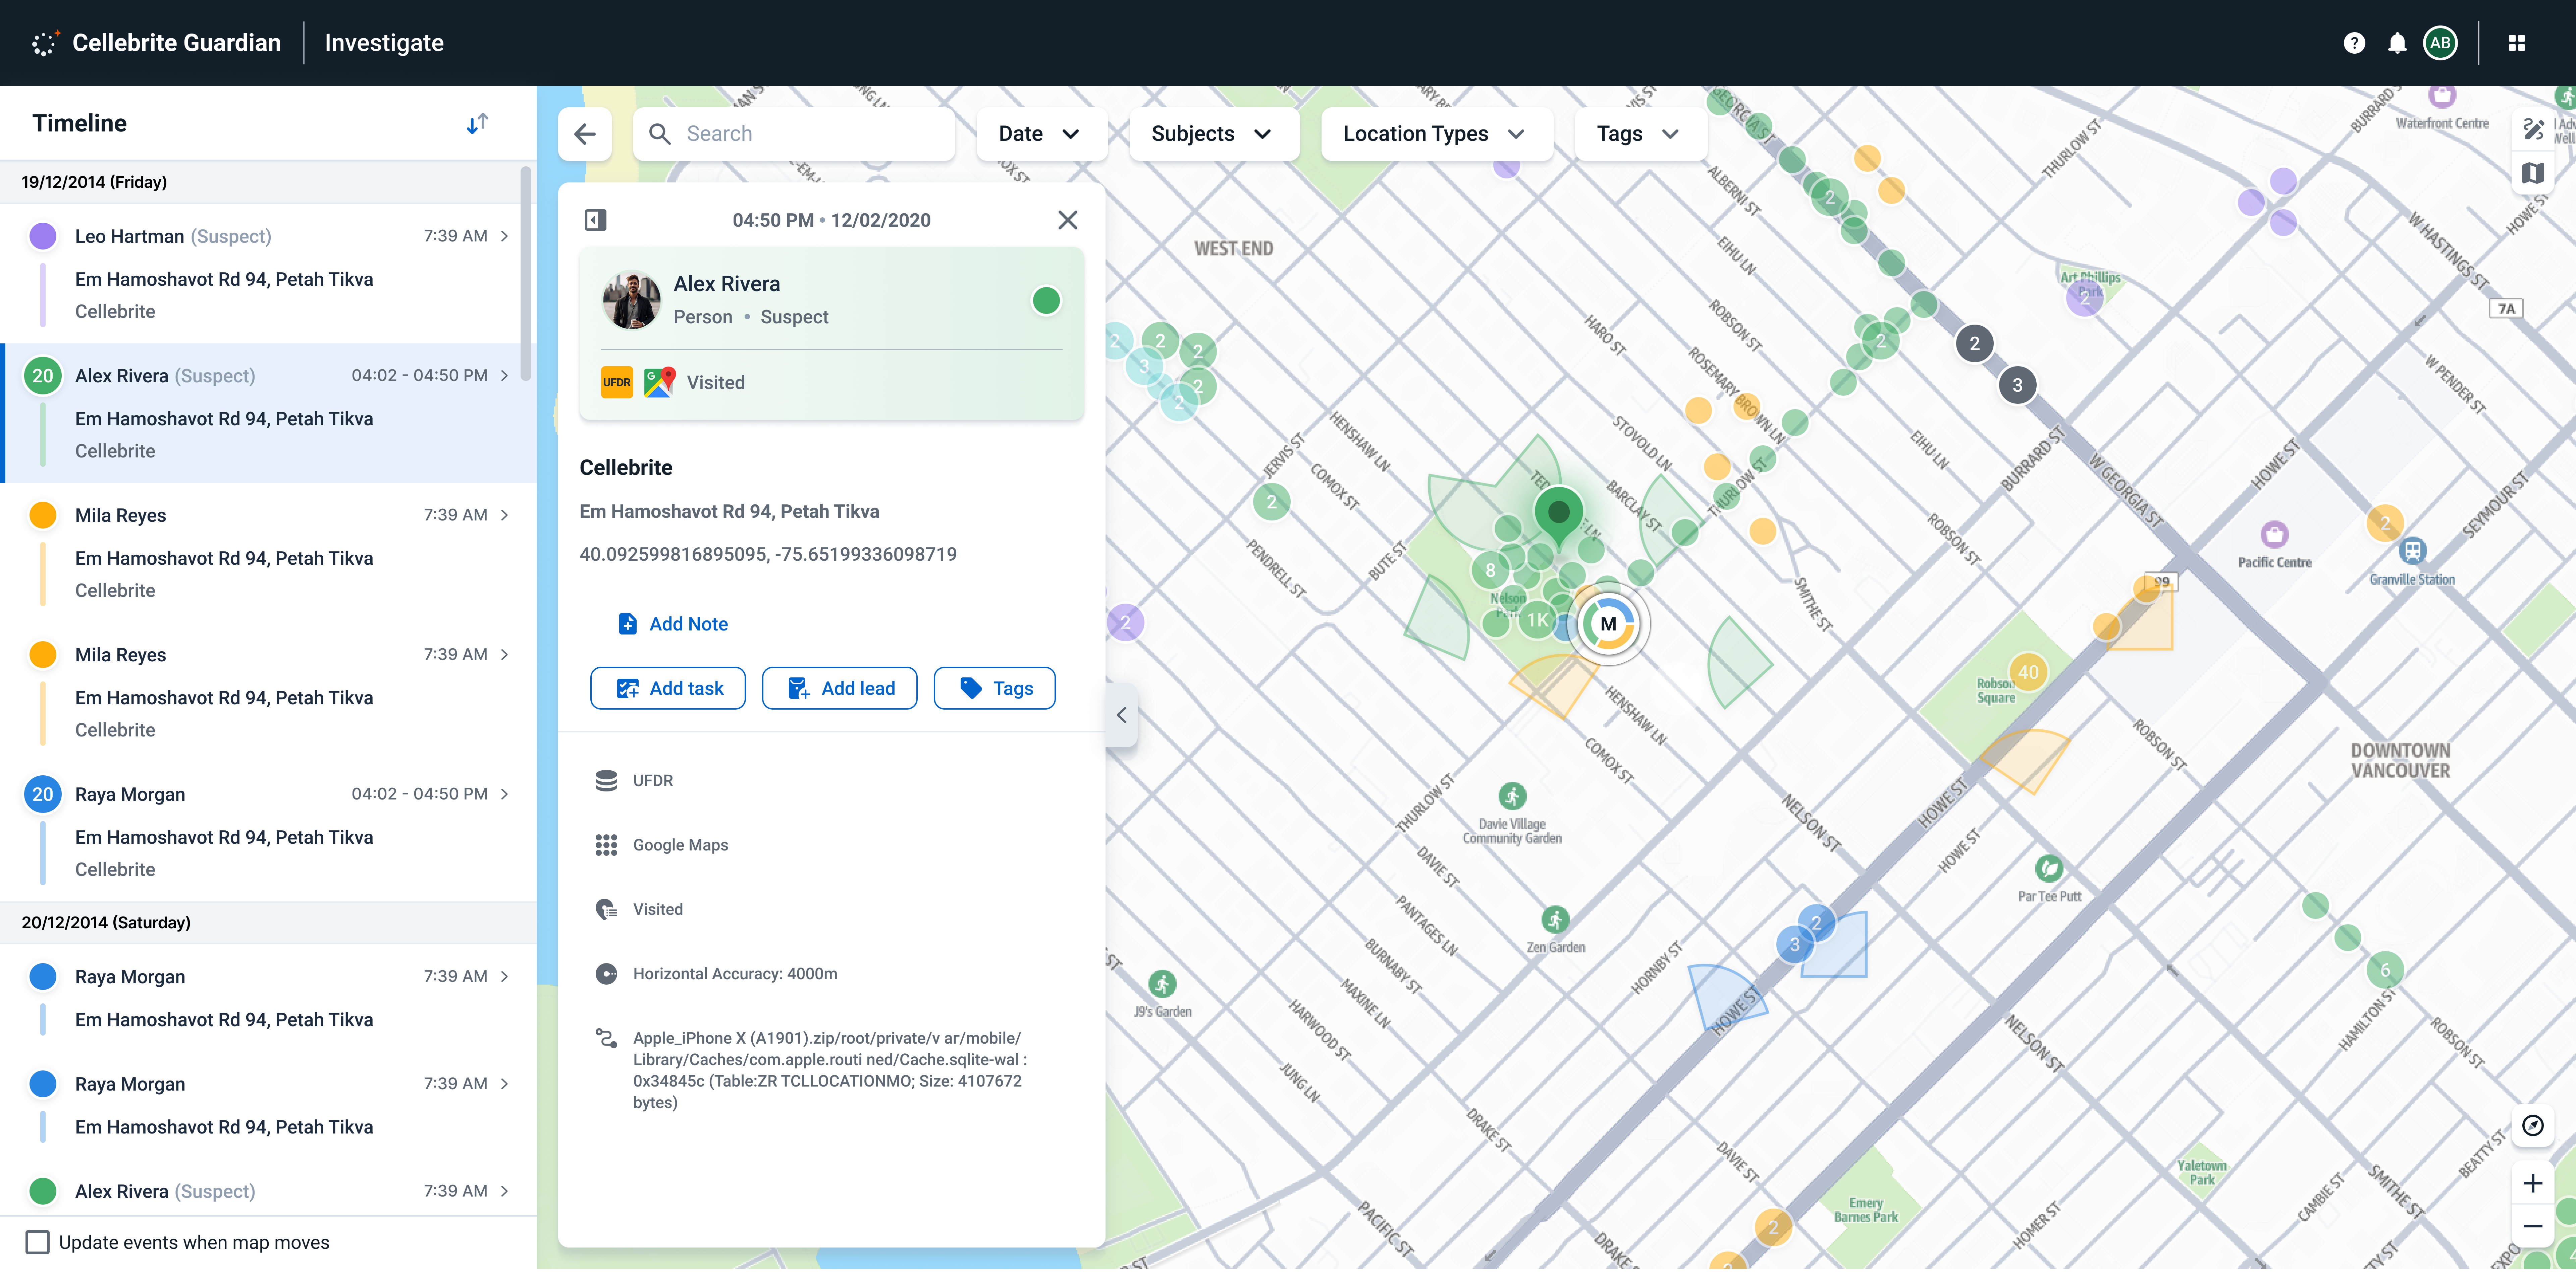
Task: Click the M multi-subject cluster marker
Action: [1608, 624]
